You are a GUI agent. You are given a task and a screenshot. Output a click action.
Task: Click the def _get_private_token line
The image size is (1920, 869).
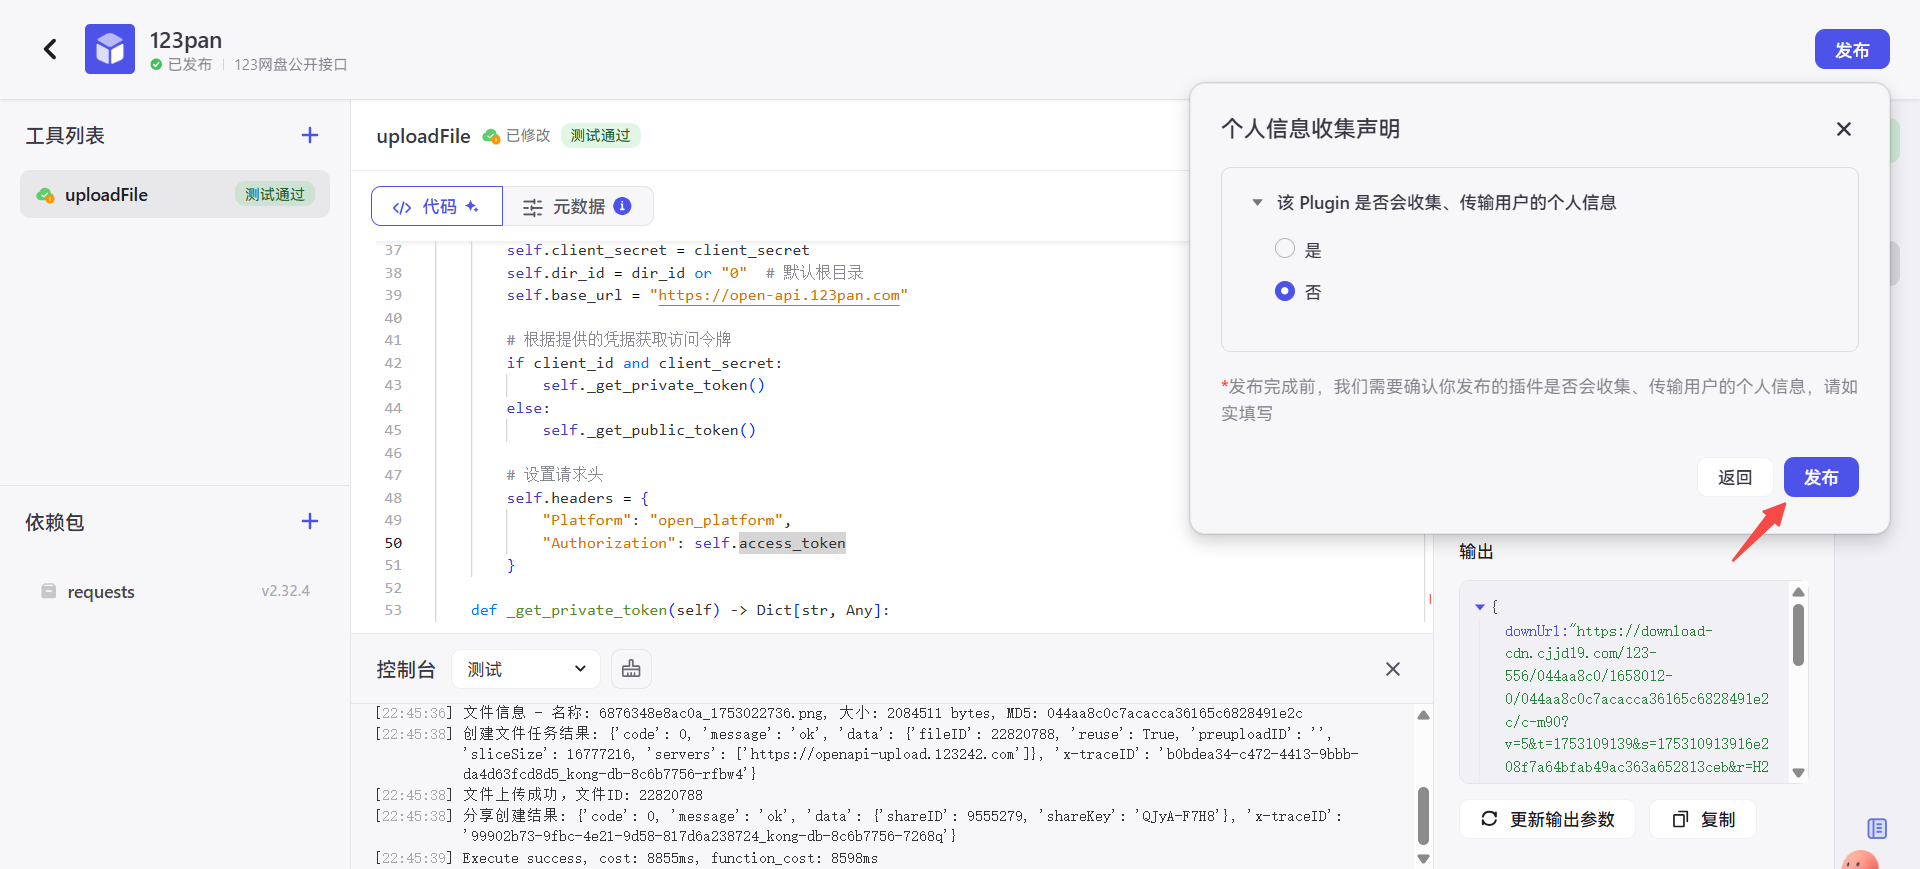pos(680,610)
